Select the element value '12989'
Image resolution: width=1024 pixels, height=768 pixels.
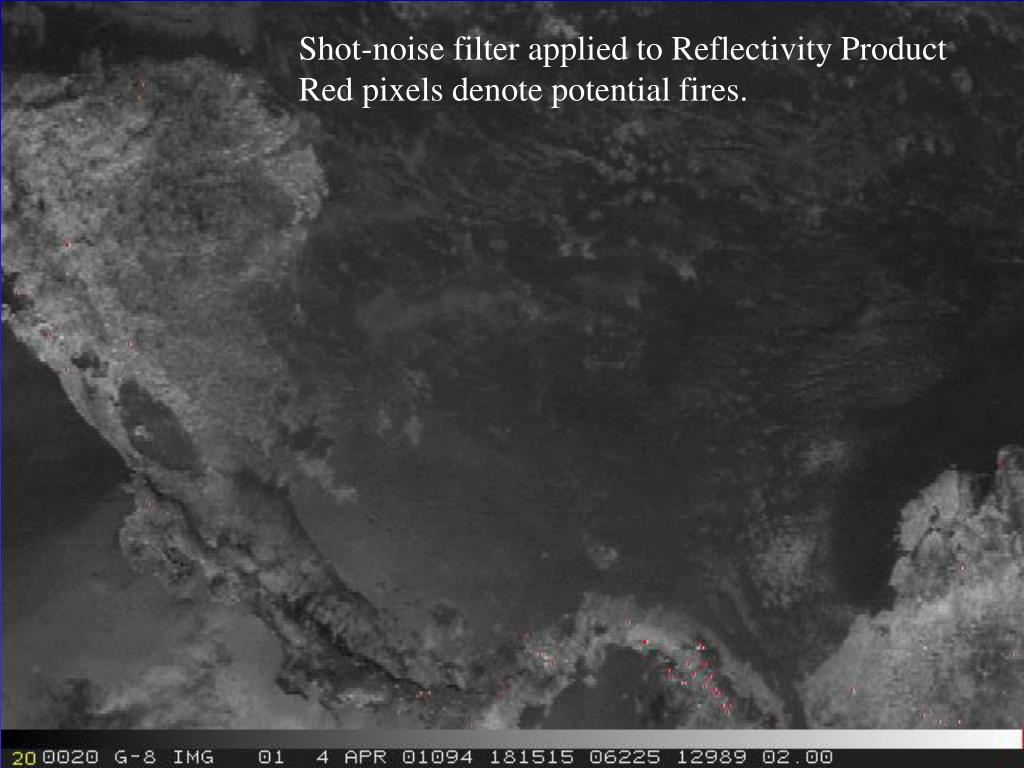[711, 757]
